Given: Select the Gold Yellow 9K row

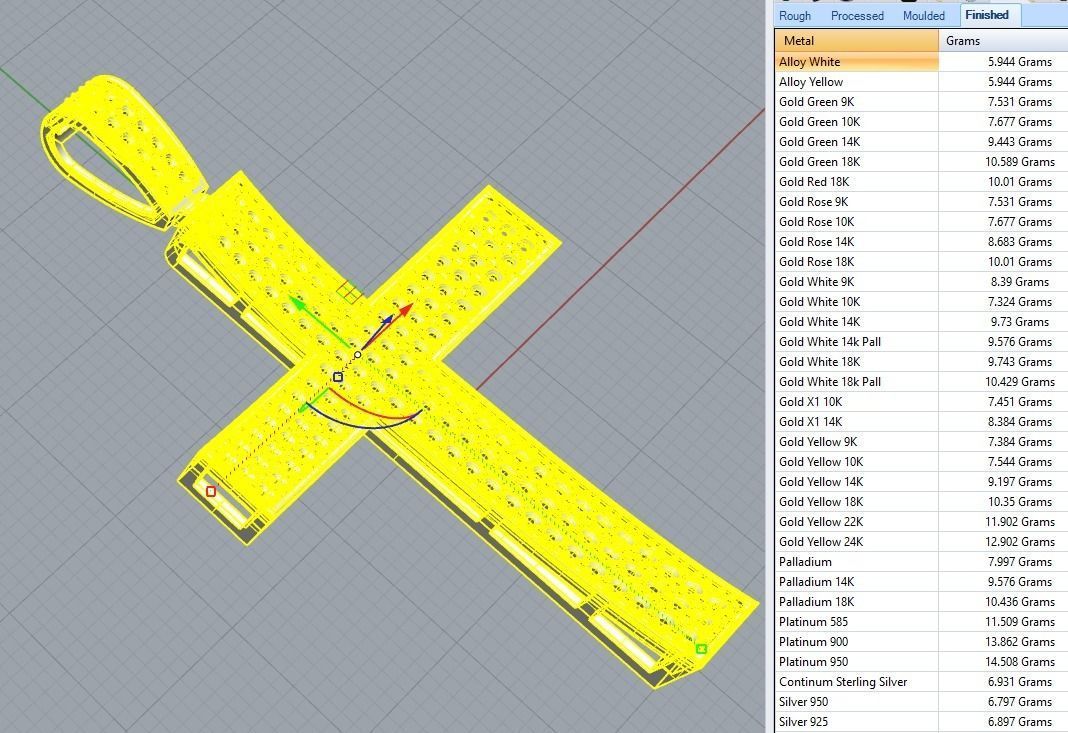Looking at the screenshot, I should [922, 441].
